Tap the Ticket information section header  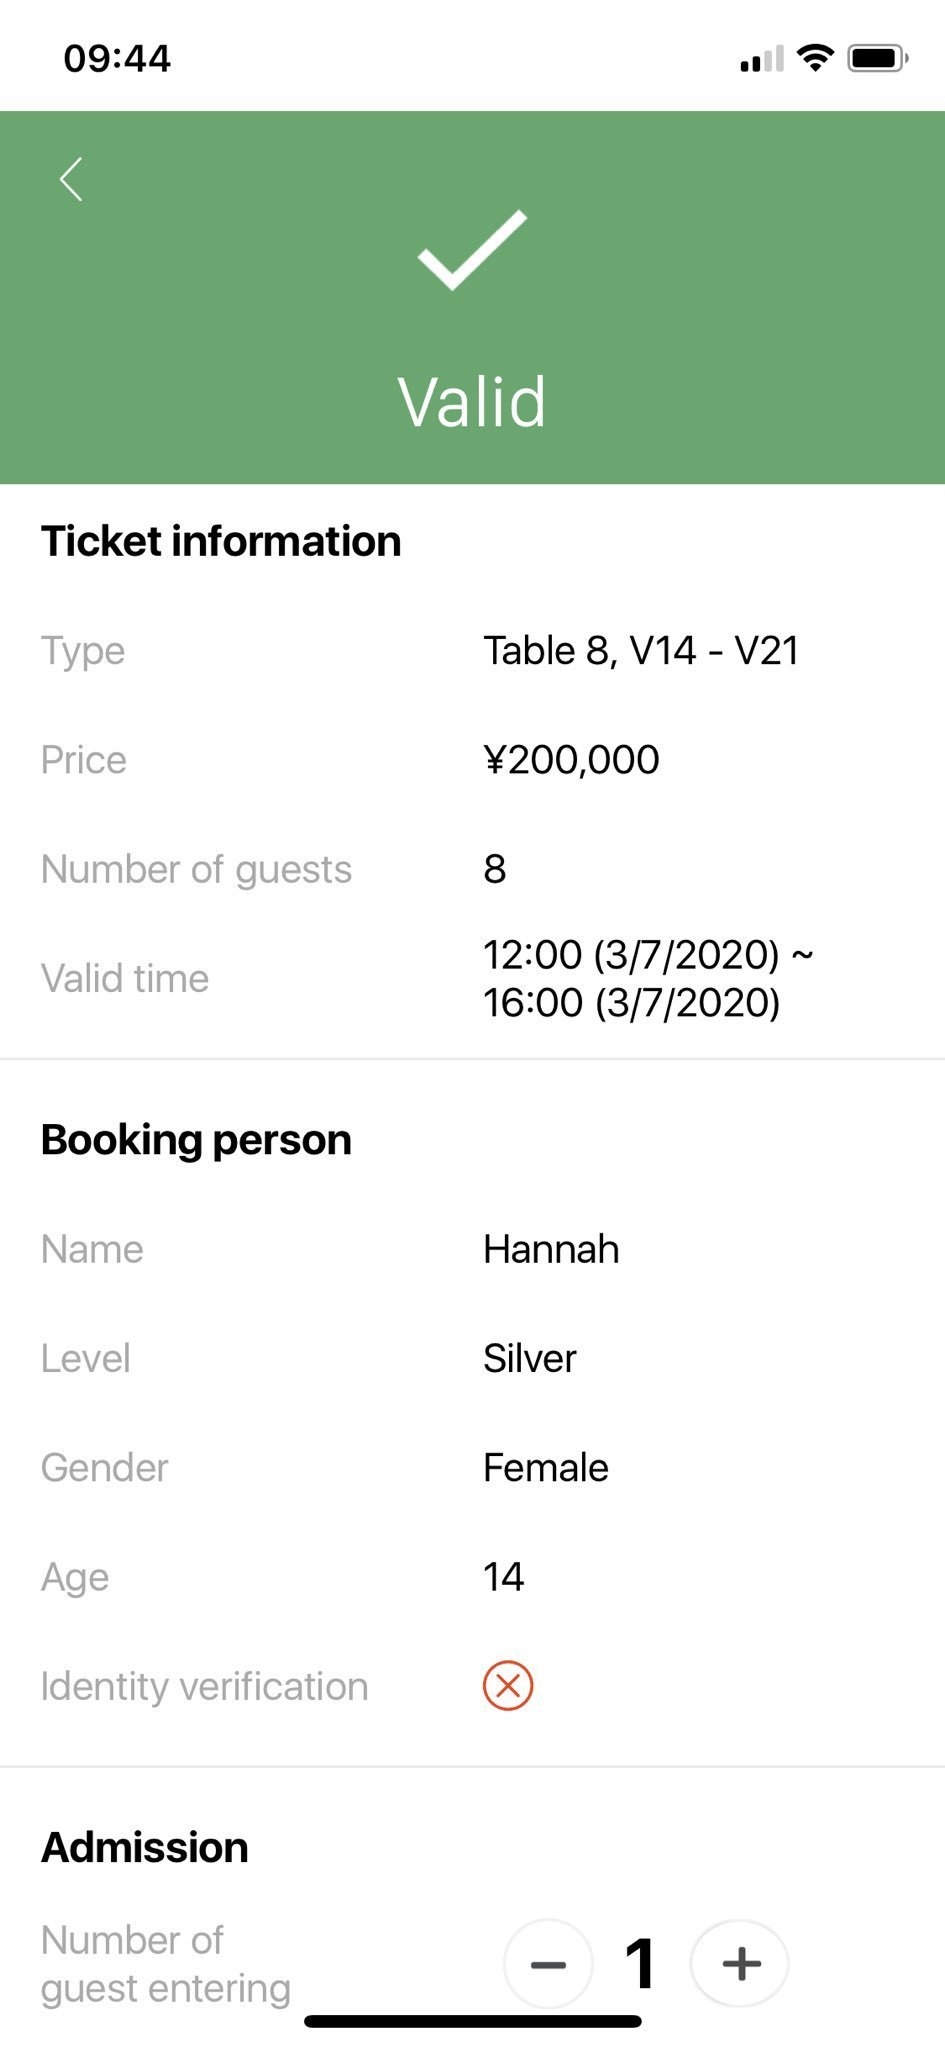coord(221,541)
